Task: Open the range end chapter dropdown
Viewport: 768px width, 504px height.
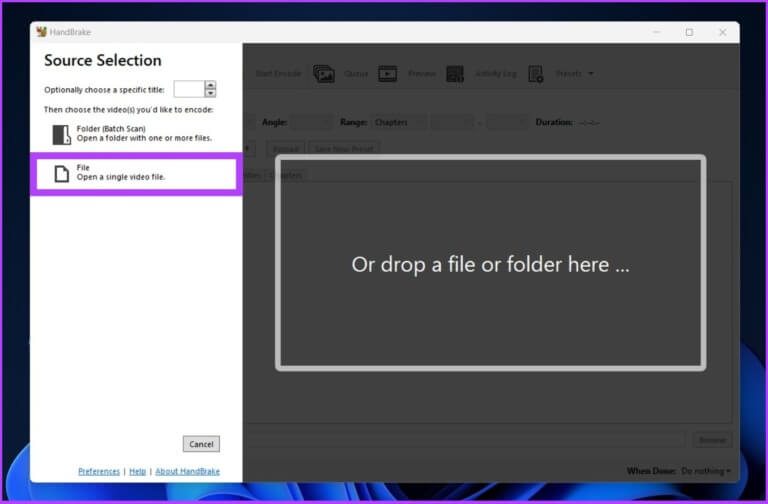Action: point(508,122)
